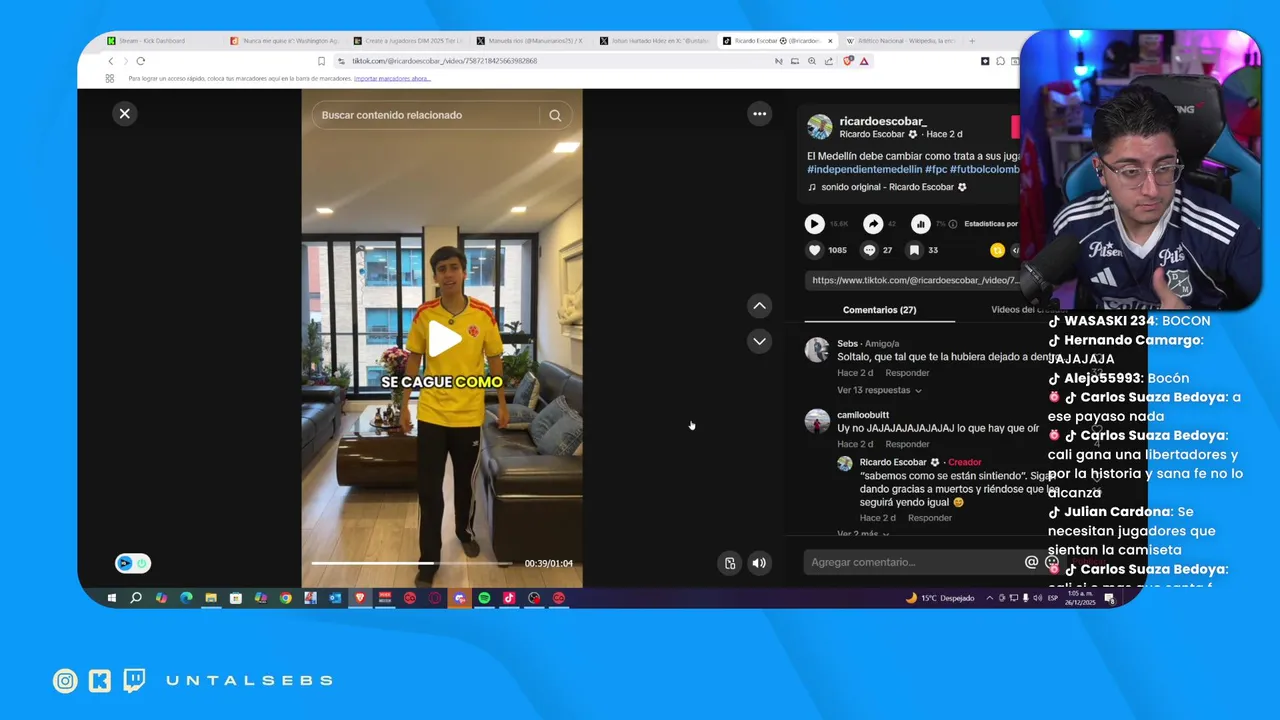Go to next video with down chevron
Image resolution: width=1280 pixels, height=720 pixels.
760,342
